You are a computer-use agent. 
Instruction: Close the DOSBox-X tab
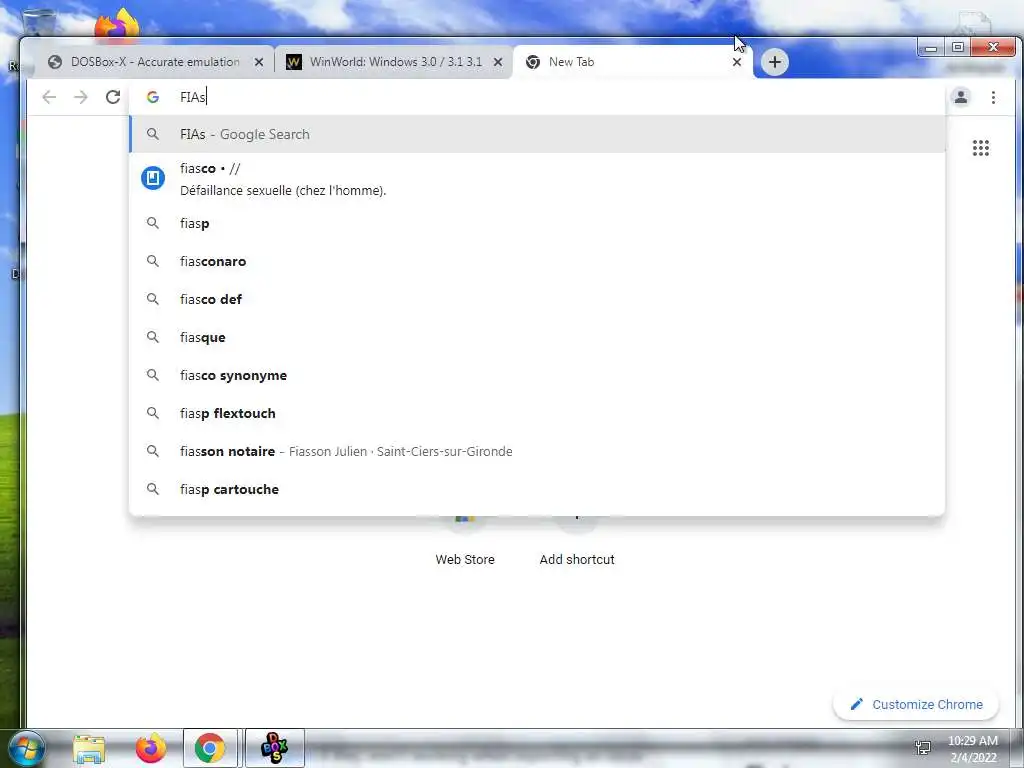click(x=259, y=62)
